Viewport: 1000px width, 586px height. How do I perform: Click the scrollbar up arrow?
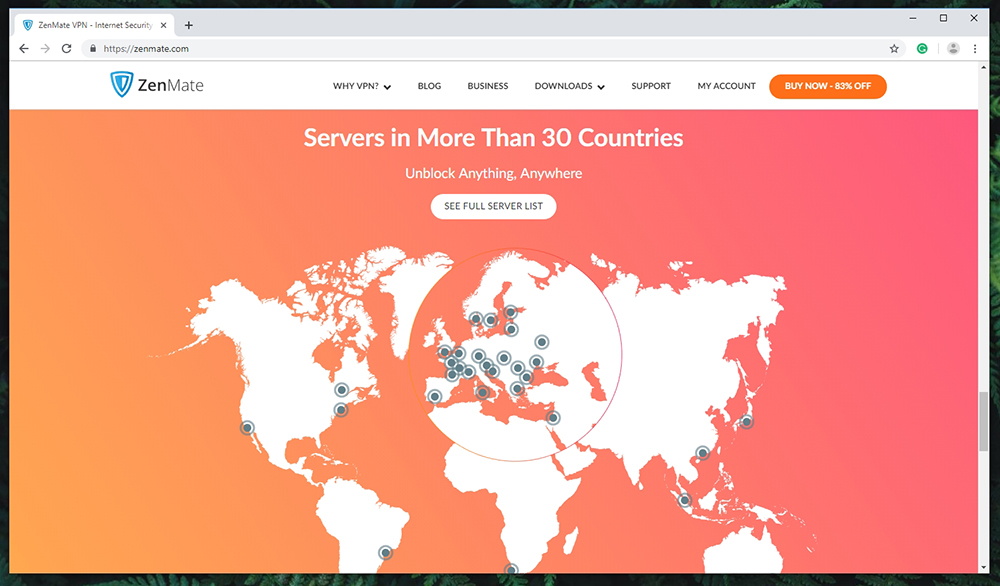(x=983, y=68)
